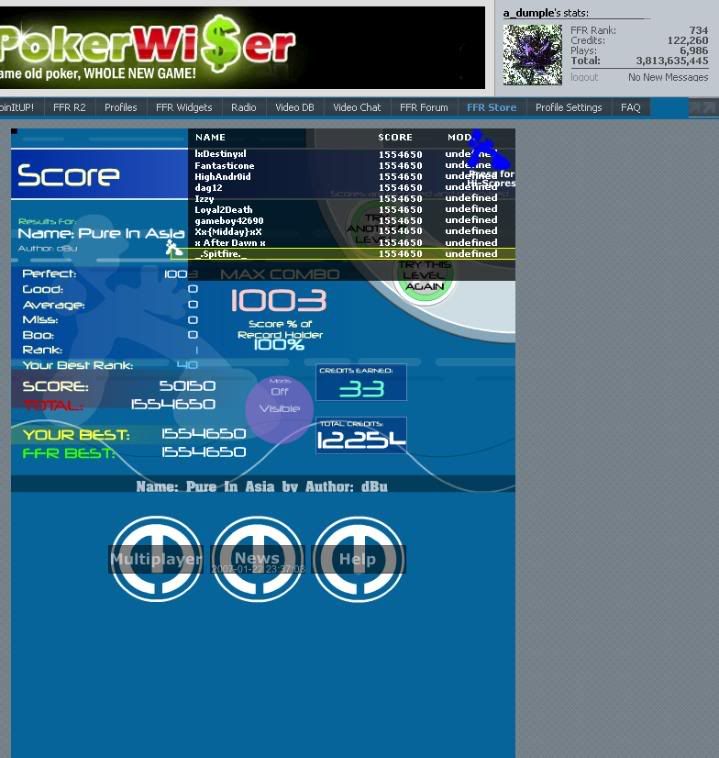Open the Video DB section
The image size is (719, 758).
coord(294,107)
